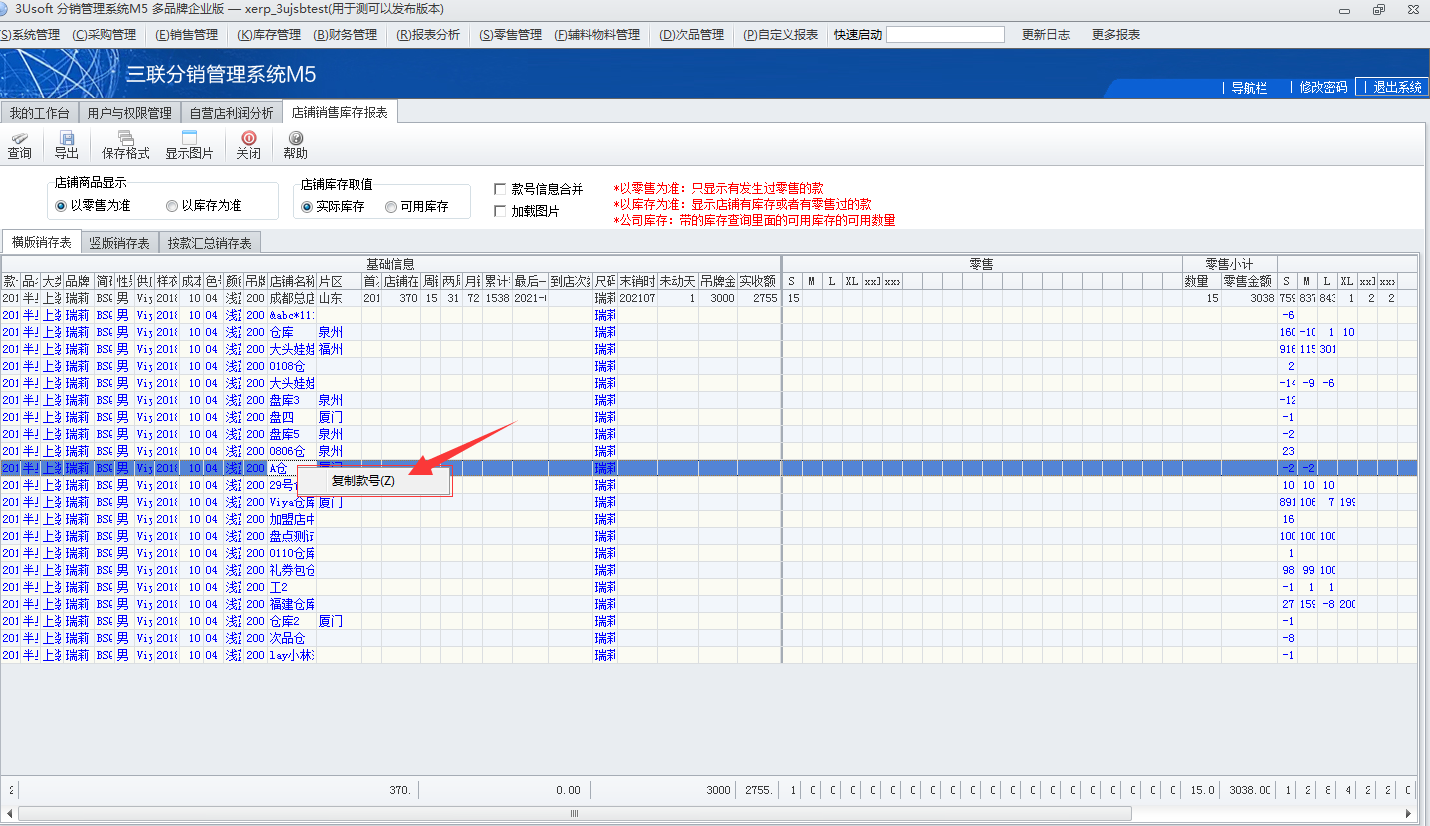
Task: Click the 显示图片 show picture icon
Action: (x=189, y=145)
